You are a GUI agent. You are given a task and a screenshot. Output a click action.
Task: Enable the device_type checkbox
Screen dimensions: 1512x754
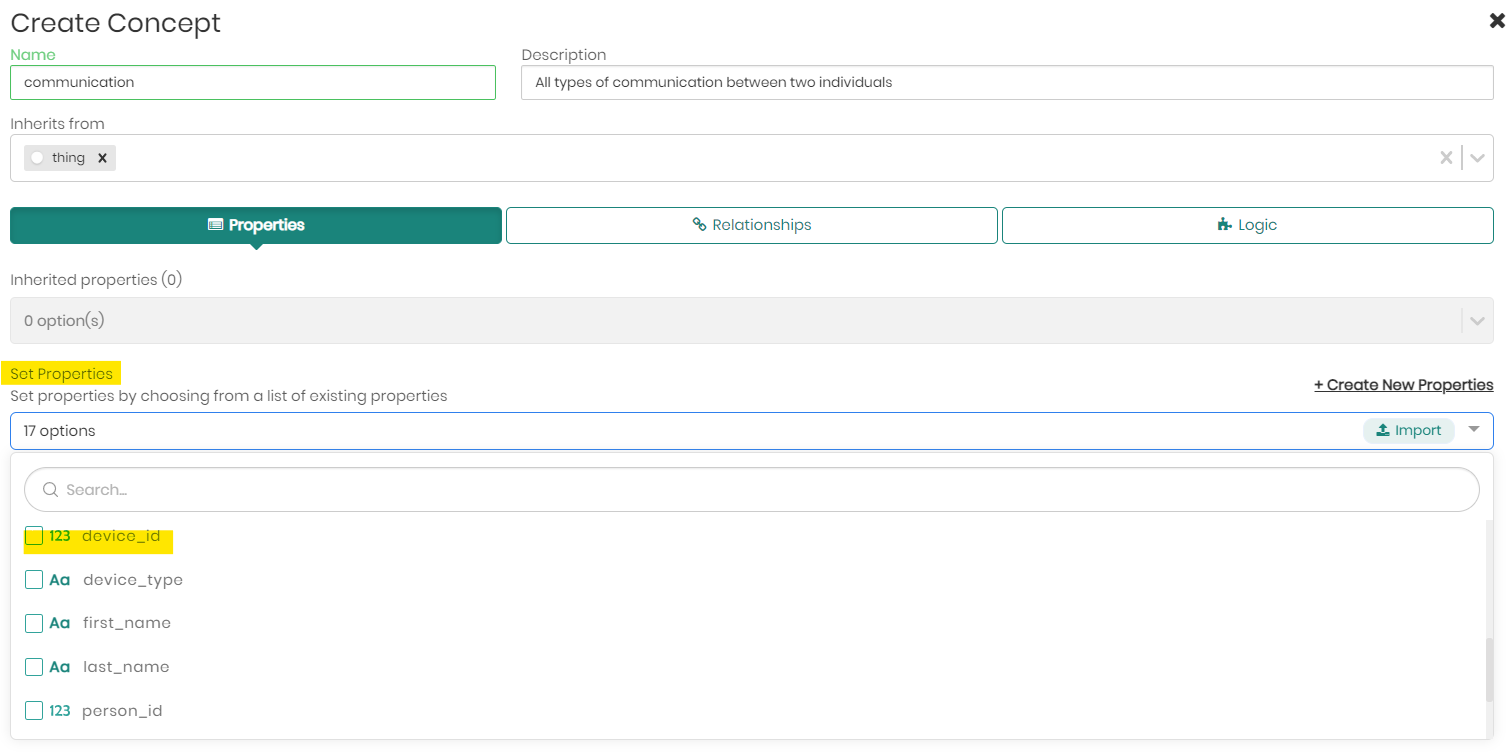point(34,580)
